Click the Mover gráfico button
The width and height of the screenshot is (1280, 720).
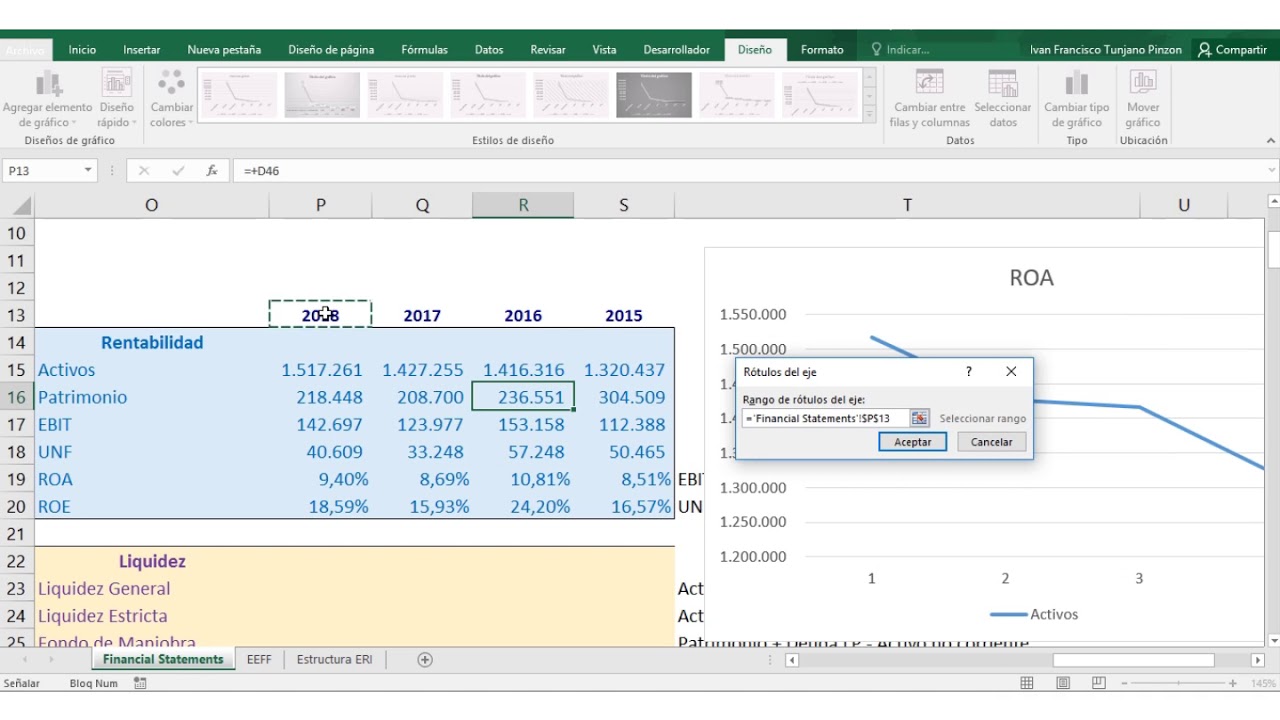pyautogui.click(x=1143, y=100)
